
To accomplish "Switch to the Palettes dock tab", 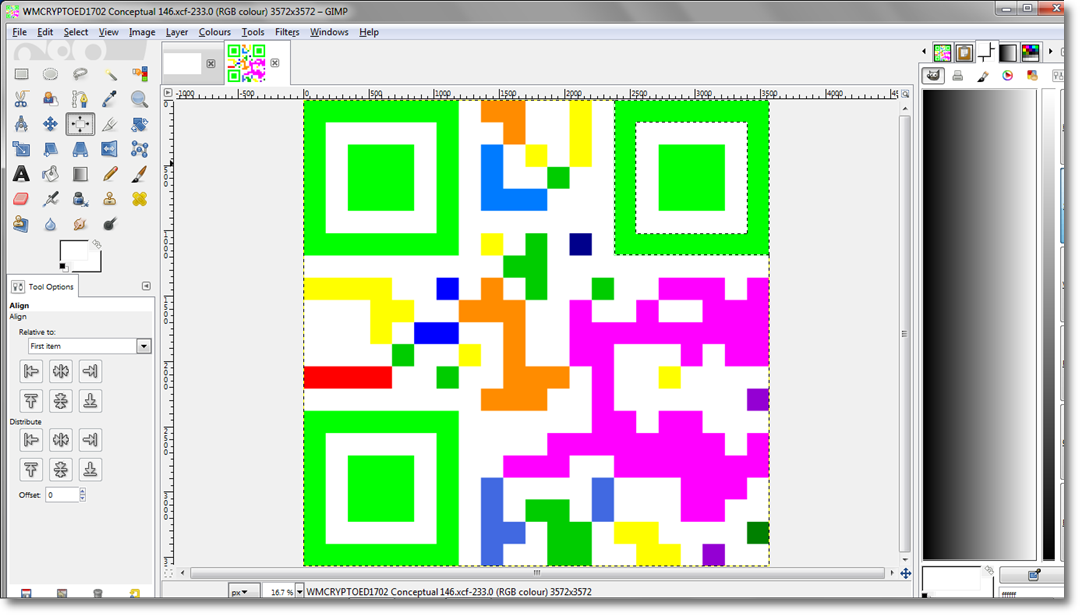I will [x=1030, y=52].
